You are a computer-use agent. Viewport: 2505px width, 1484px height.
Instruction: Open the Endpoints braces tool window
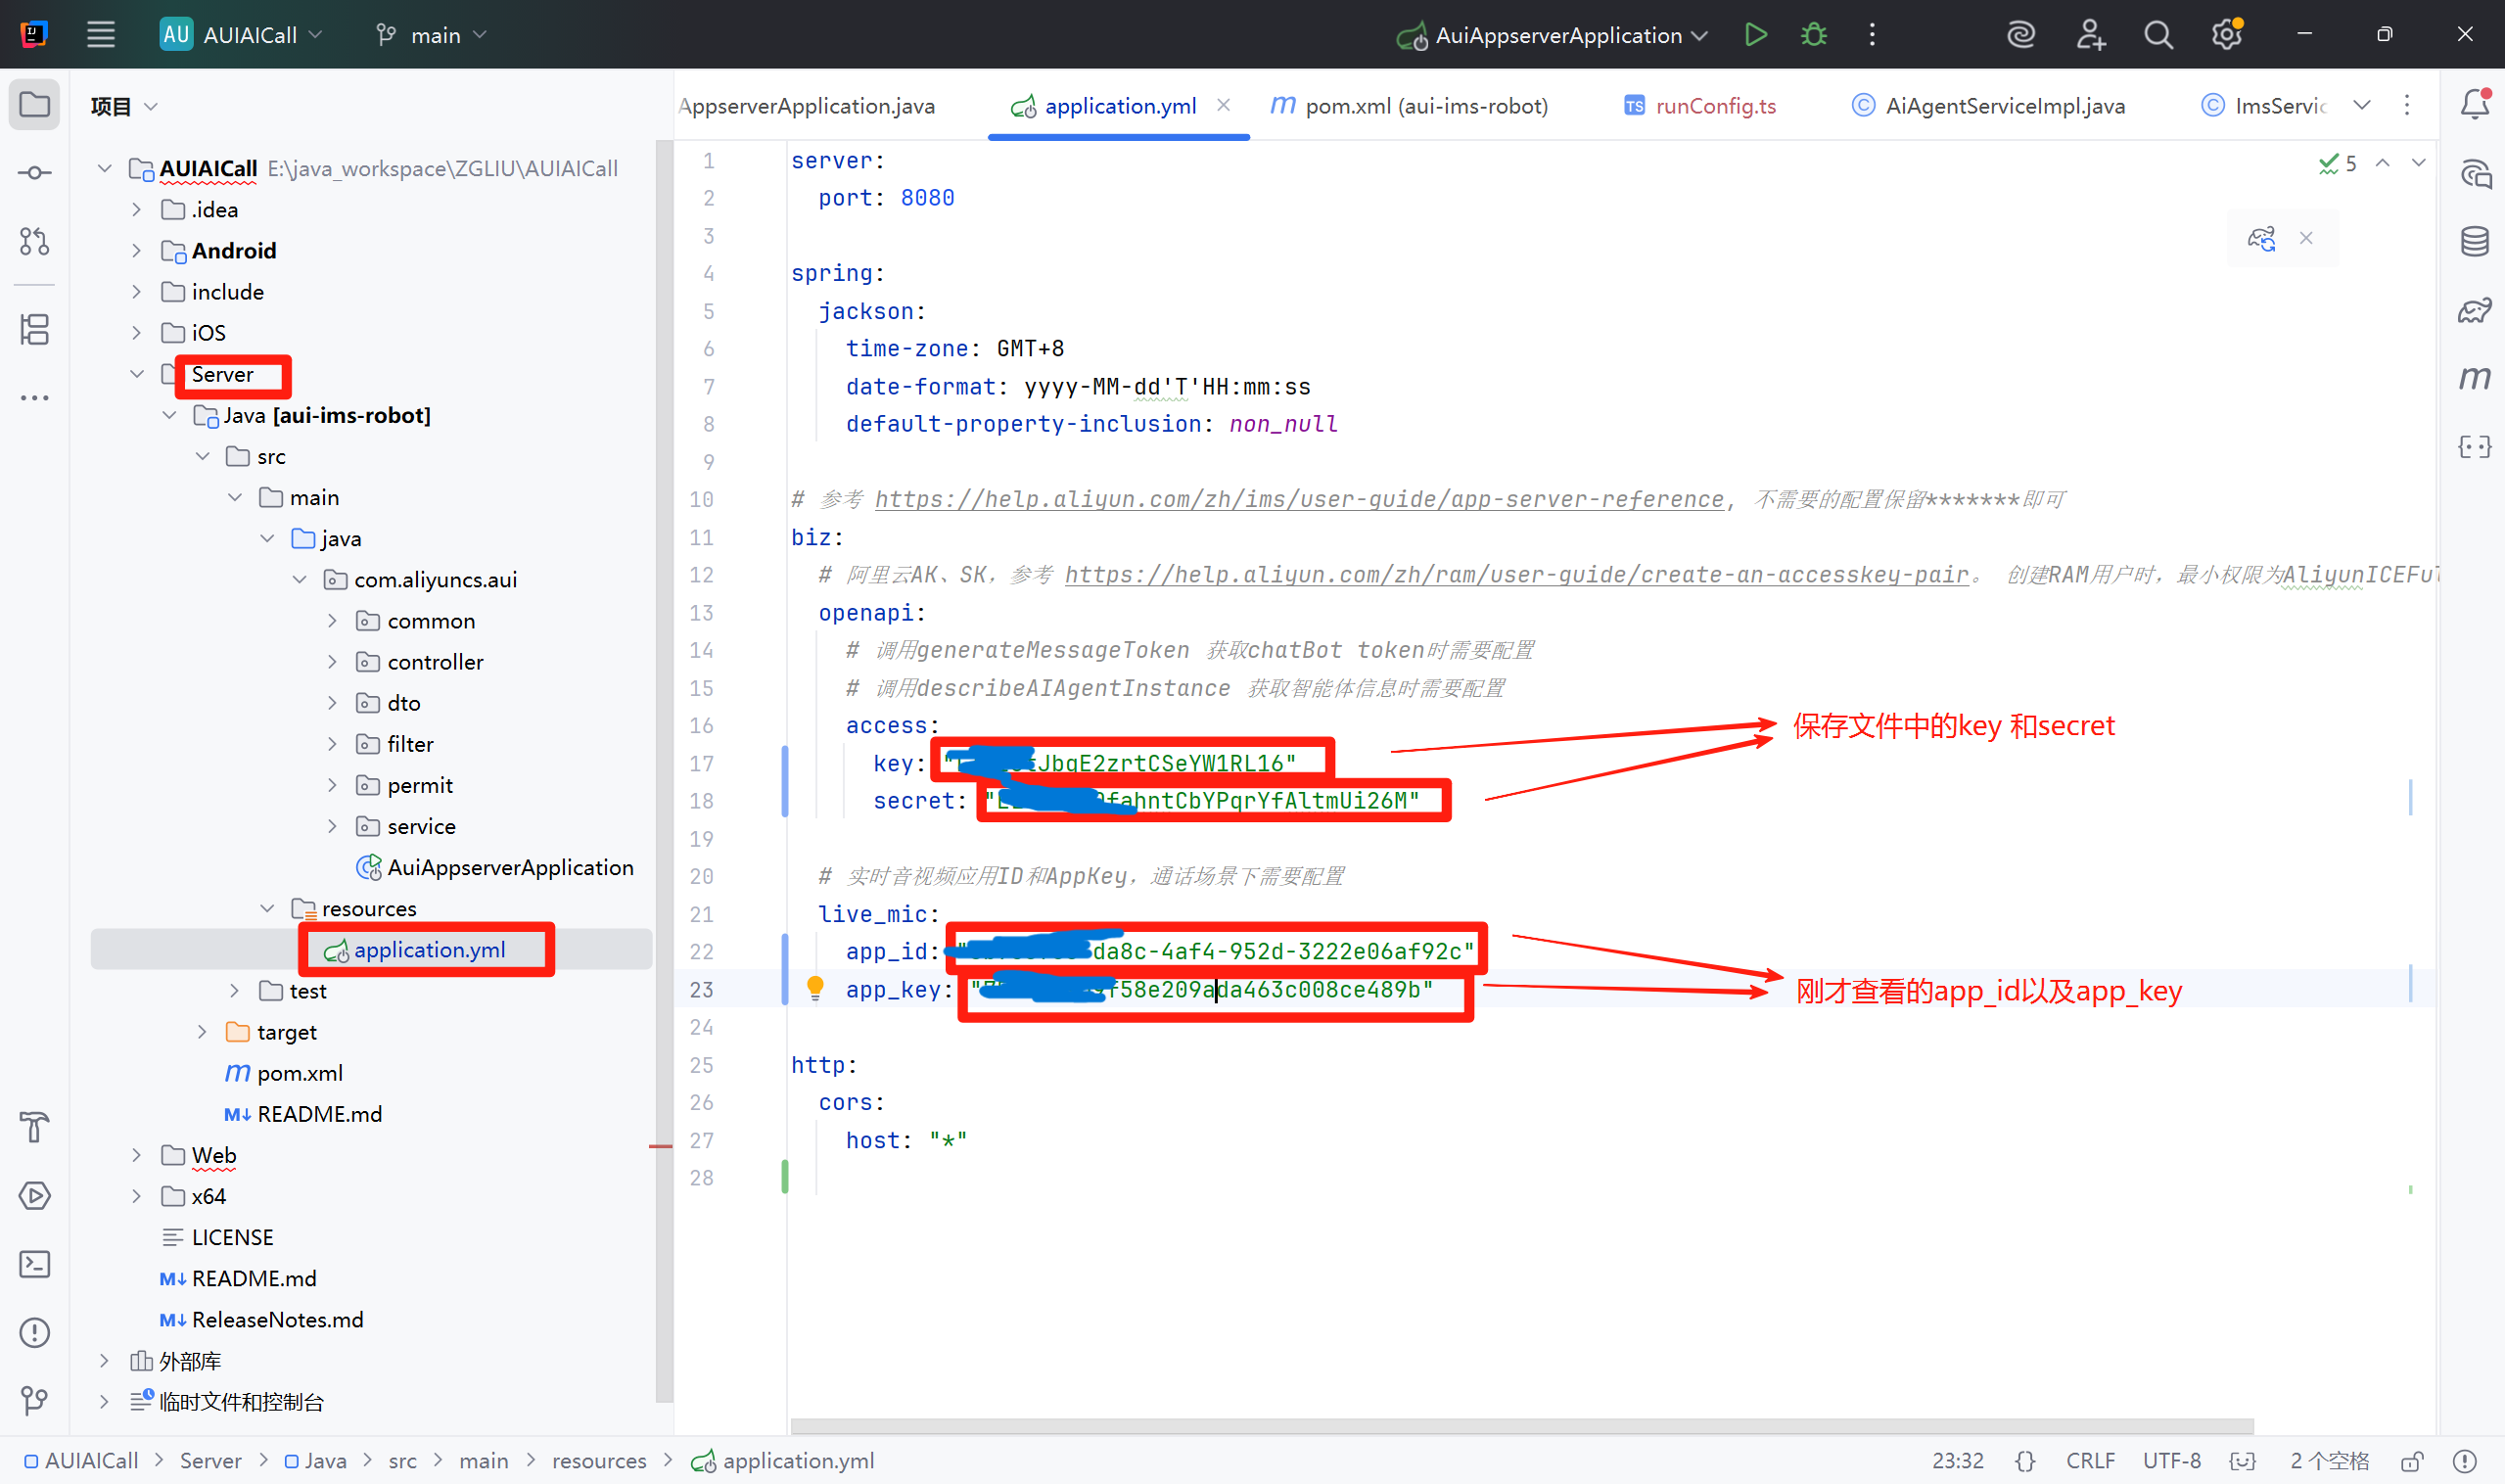(2475, 446)
